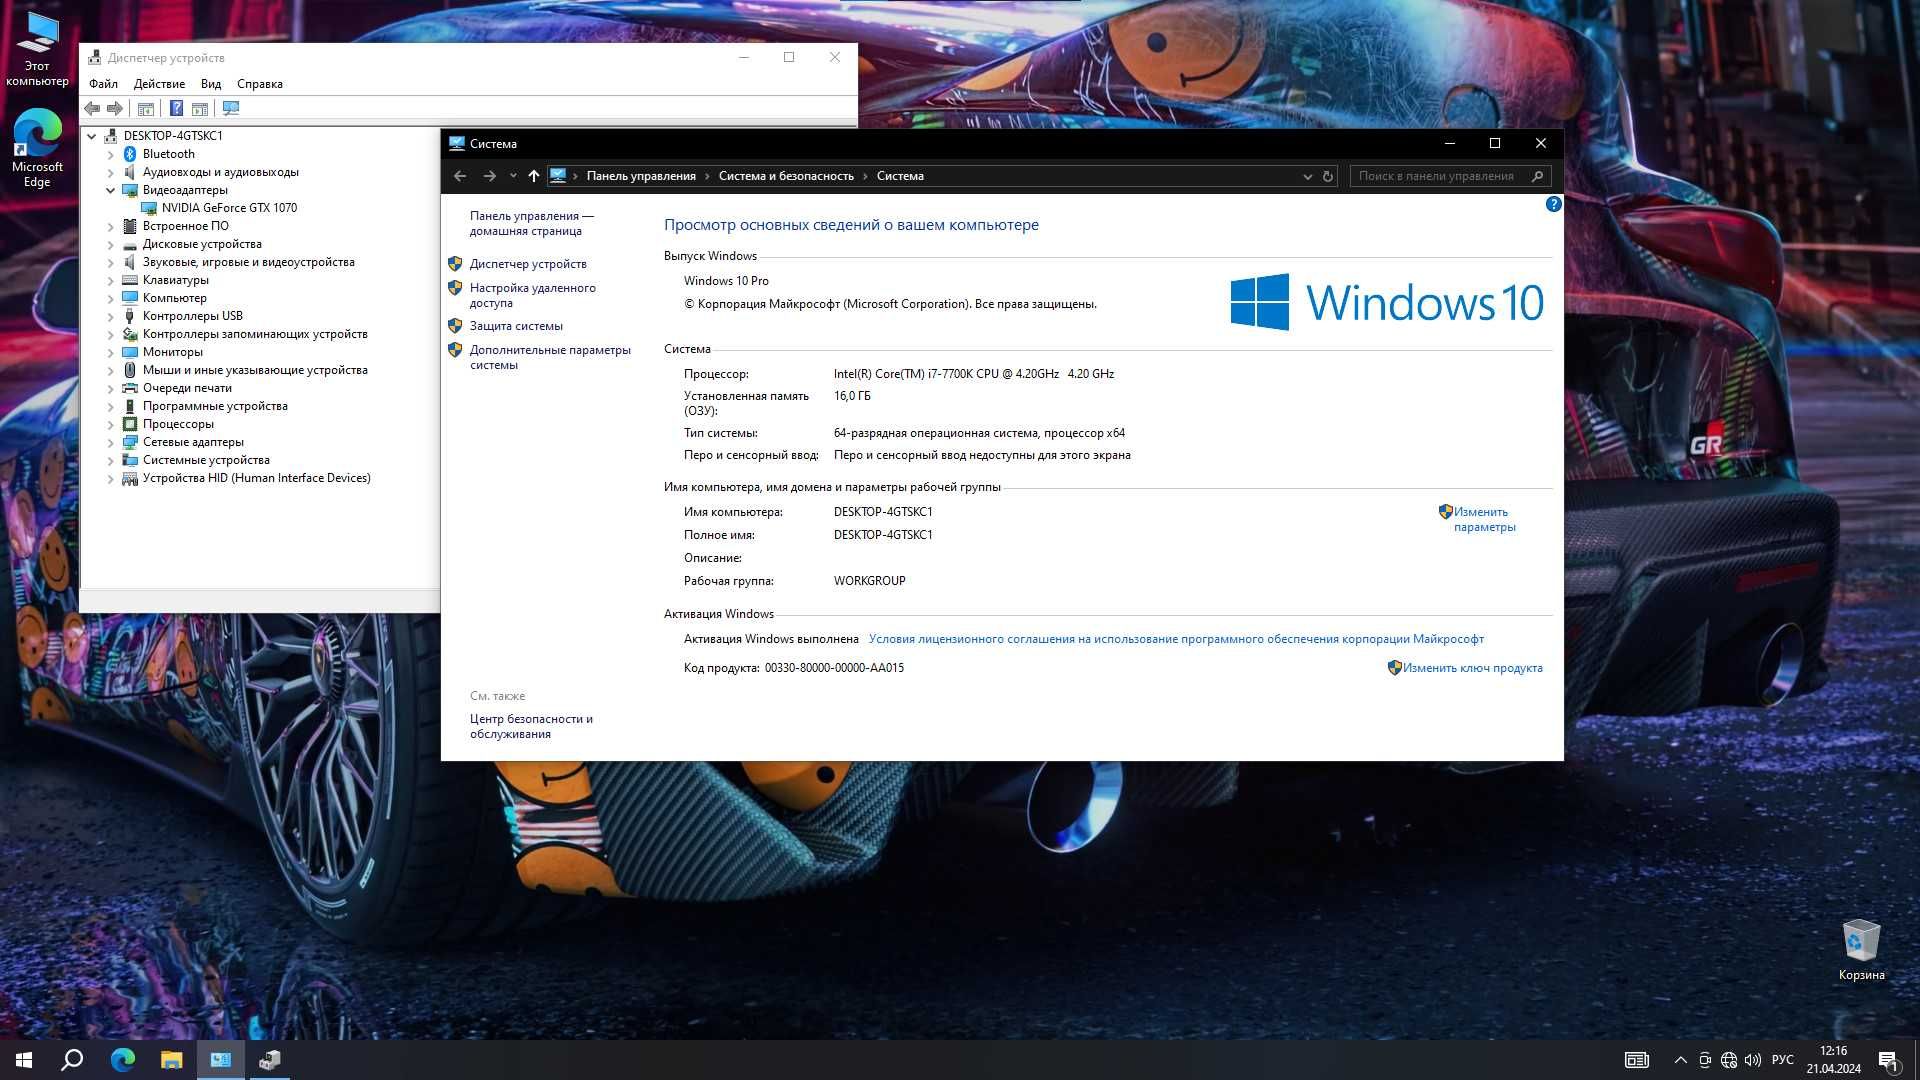Open Защита системы link
The height and width of the screenshot is (1080, 1920).
coord(516,326)
